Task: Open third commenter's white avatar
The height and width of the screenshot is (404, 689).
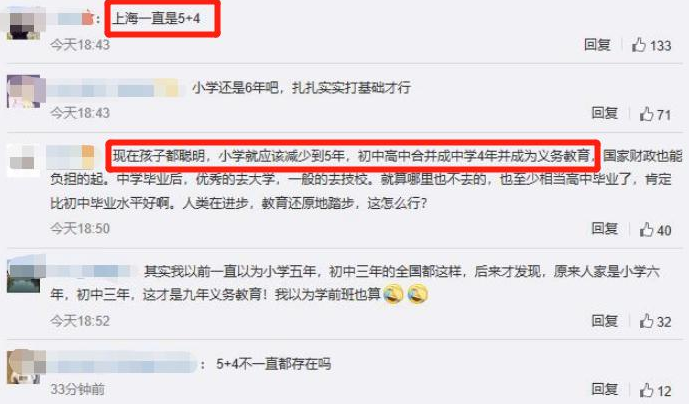Action: [x=23, y=160]
